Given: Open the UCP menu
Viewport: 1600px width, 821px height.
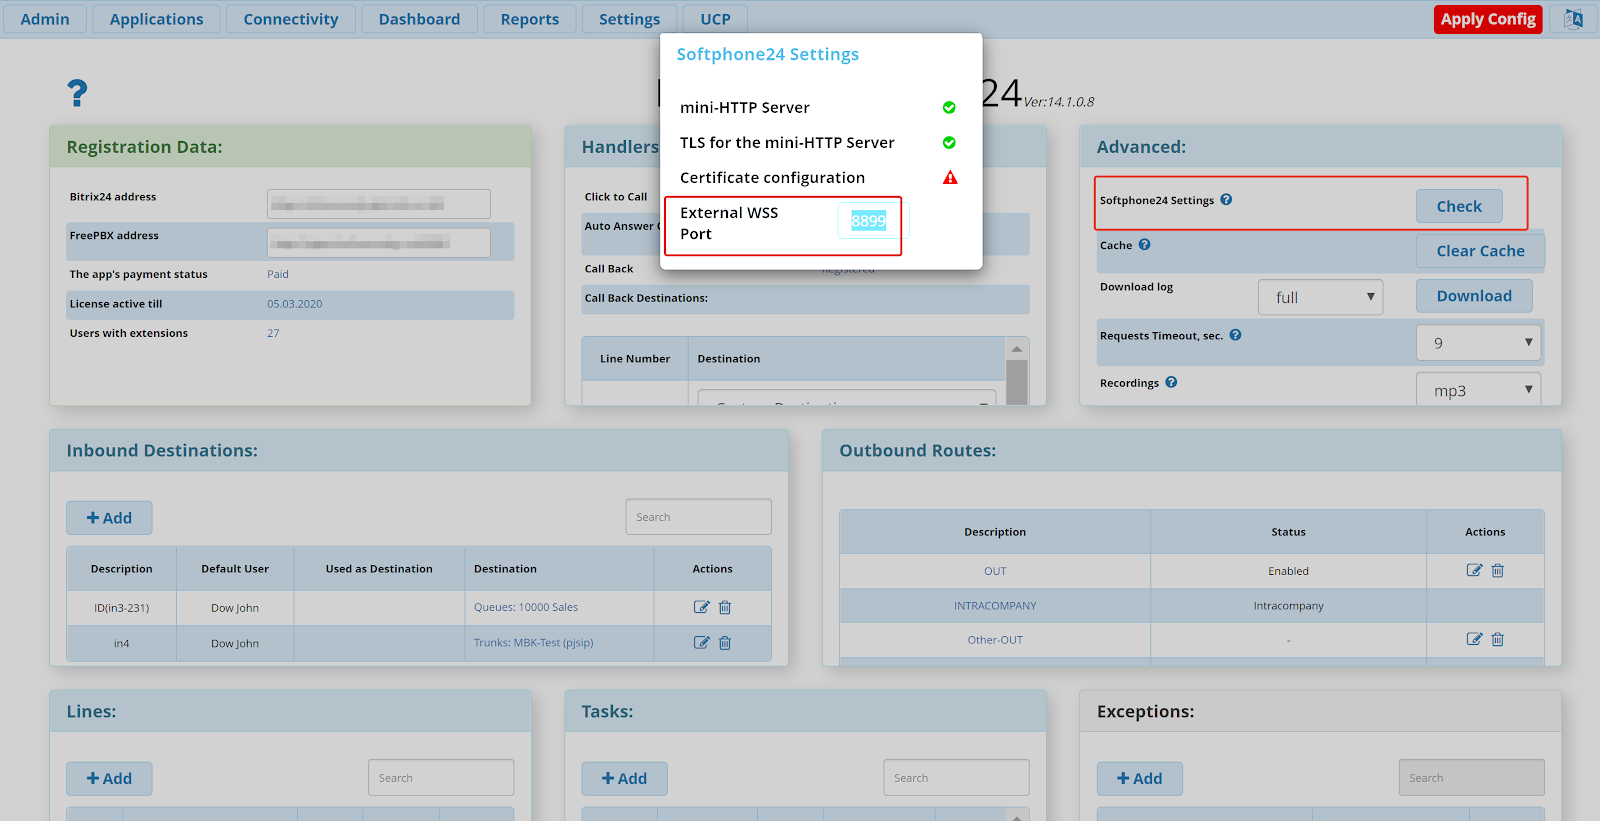Looking at the screenshot, I should coord(715,19).
